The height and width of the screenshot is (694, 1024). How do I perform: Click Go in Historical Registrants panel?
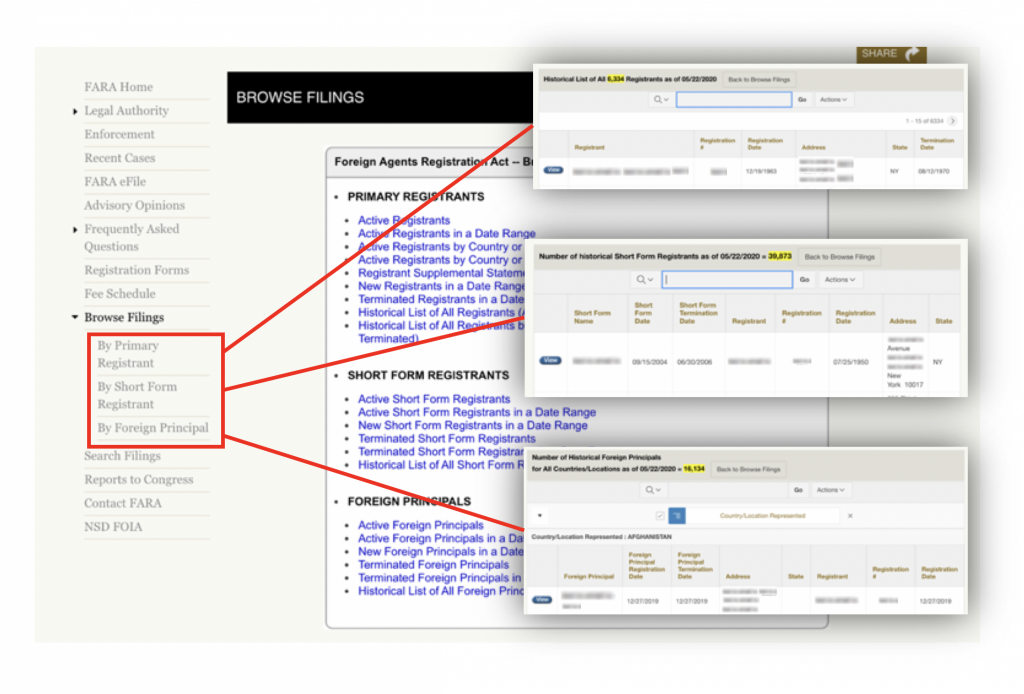click(802, 99)
